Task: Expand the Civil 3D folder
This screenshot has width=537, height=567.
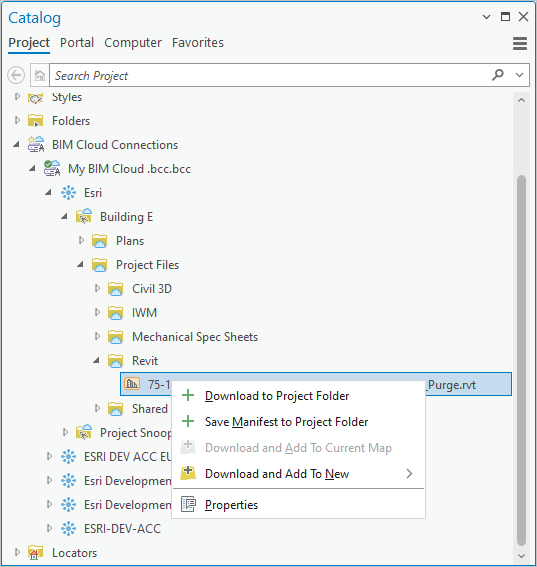Action: point(97,288)
